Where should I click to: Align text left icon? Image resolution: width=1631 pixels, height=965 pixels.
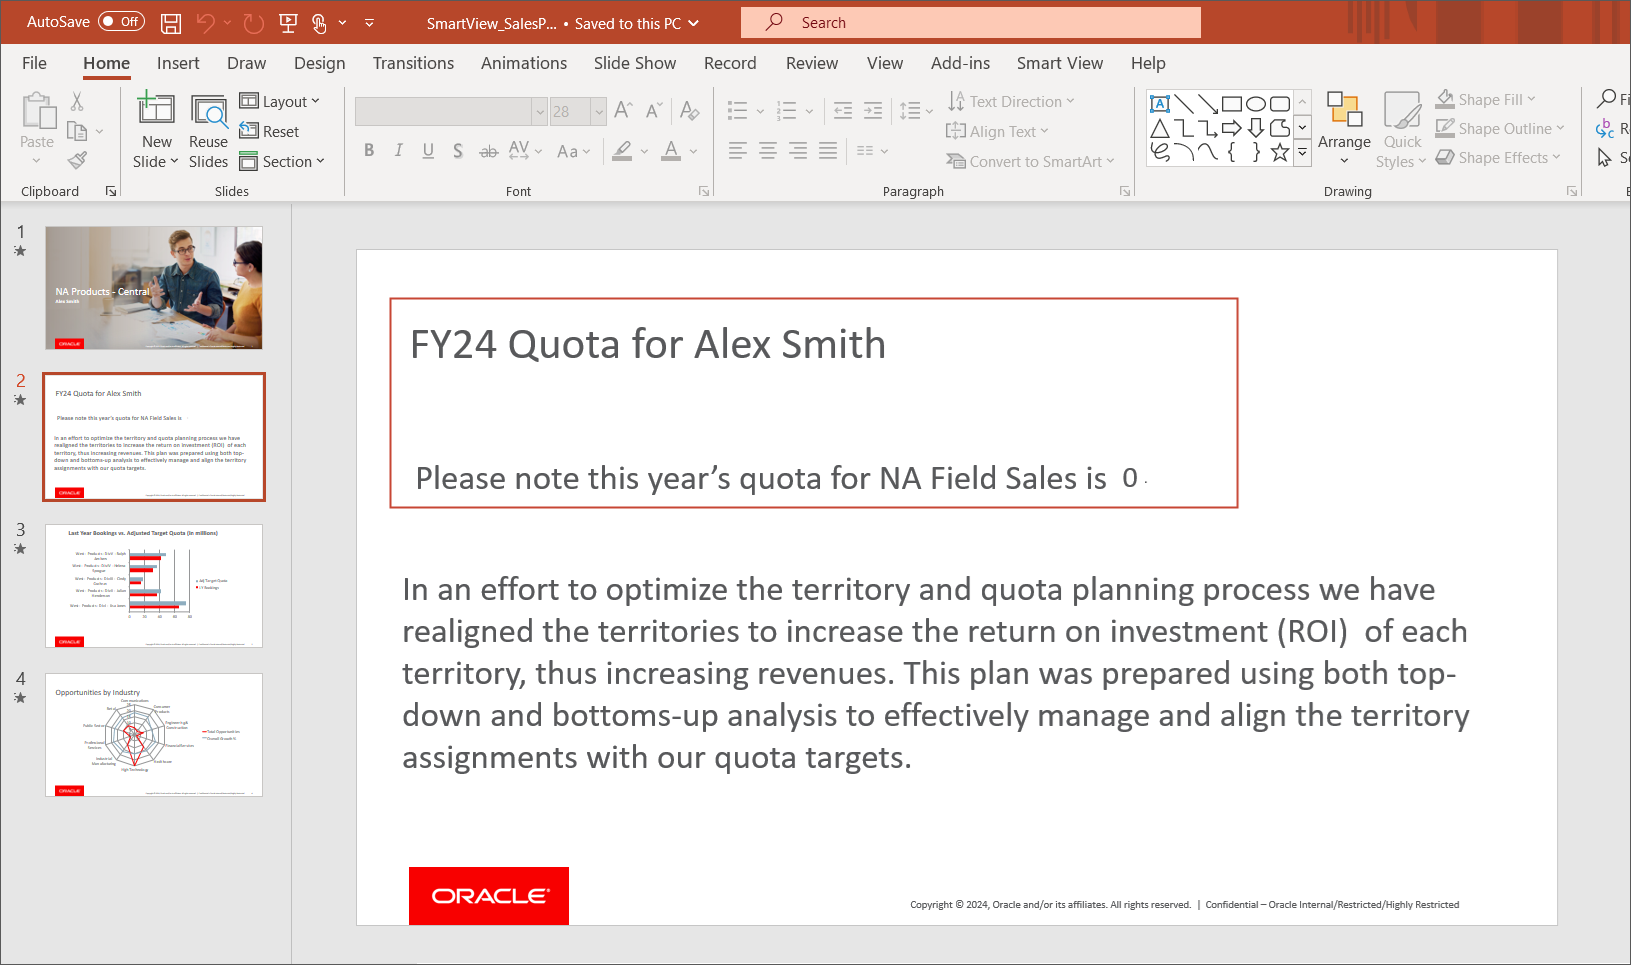pyautogui.click(x=738, y=151)
